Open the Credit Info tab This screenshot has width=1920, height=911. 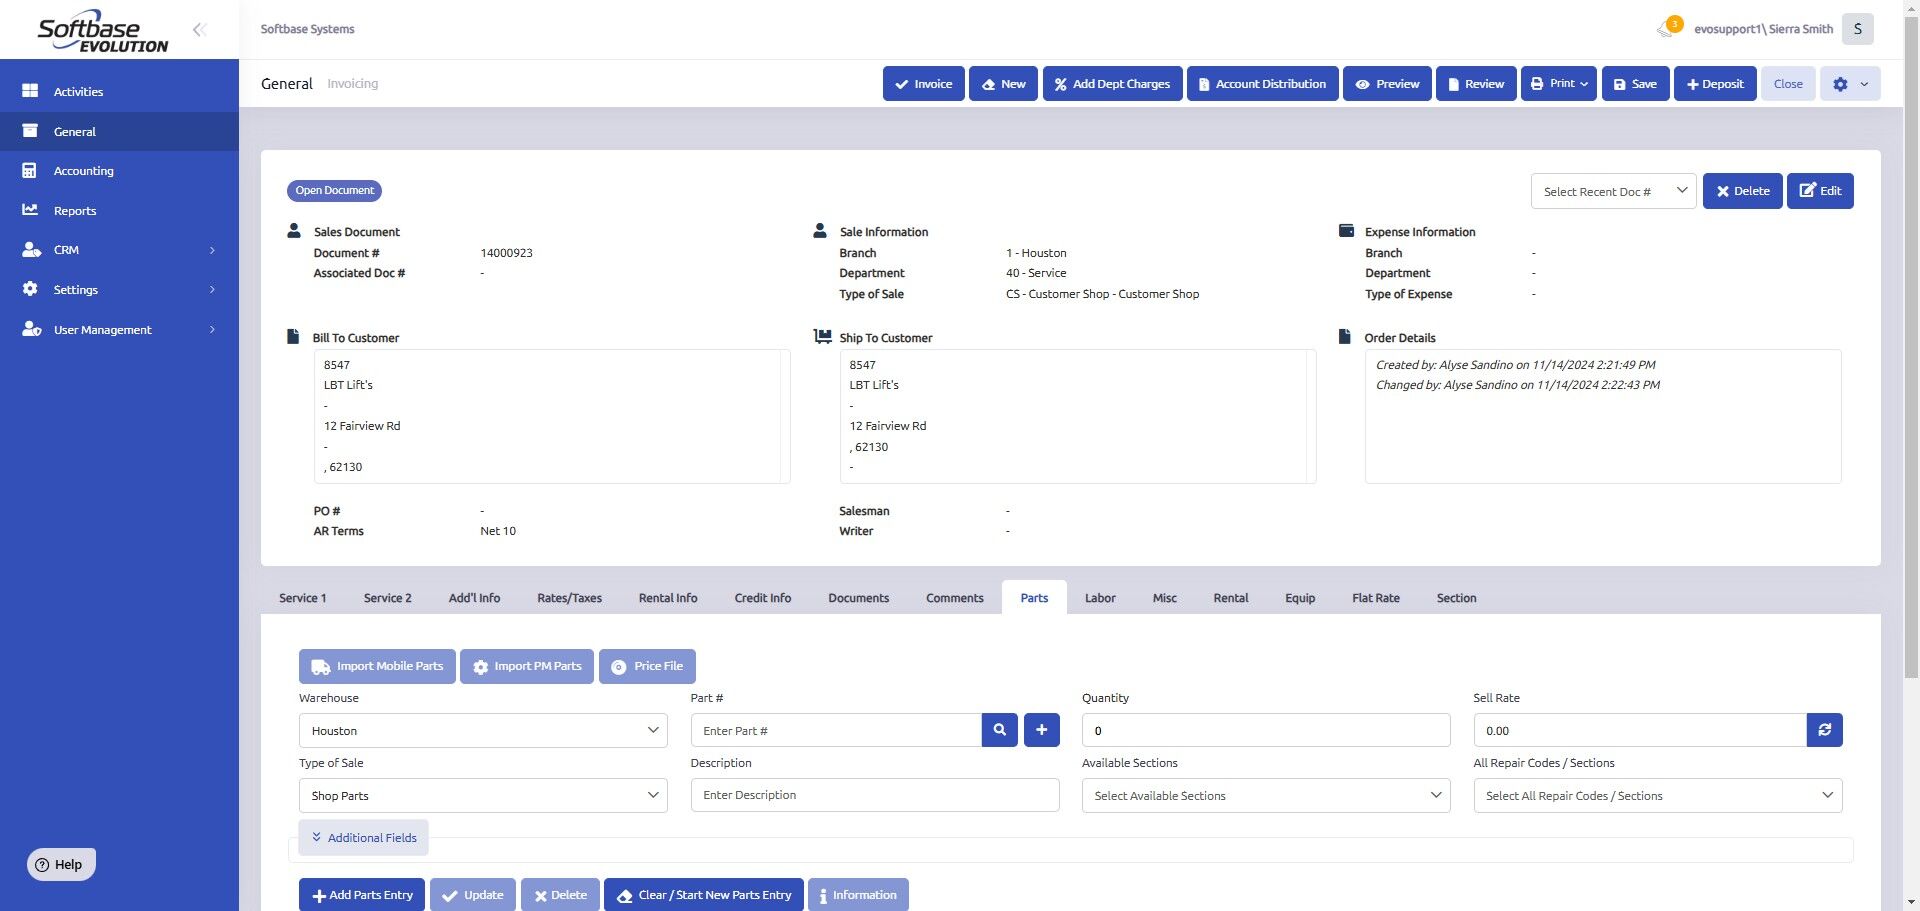tap(762, 598)
